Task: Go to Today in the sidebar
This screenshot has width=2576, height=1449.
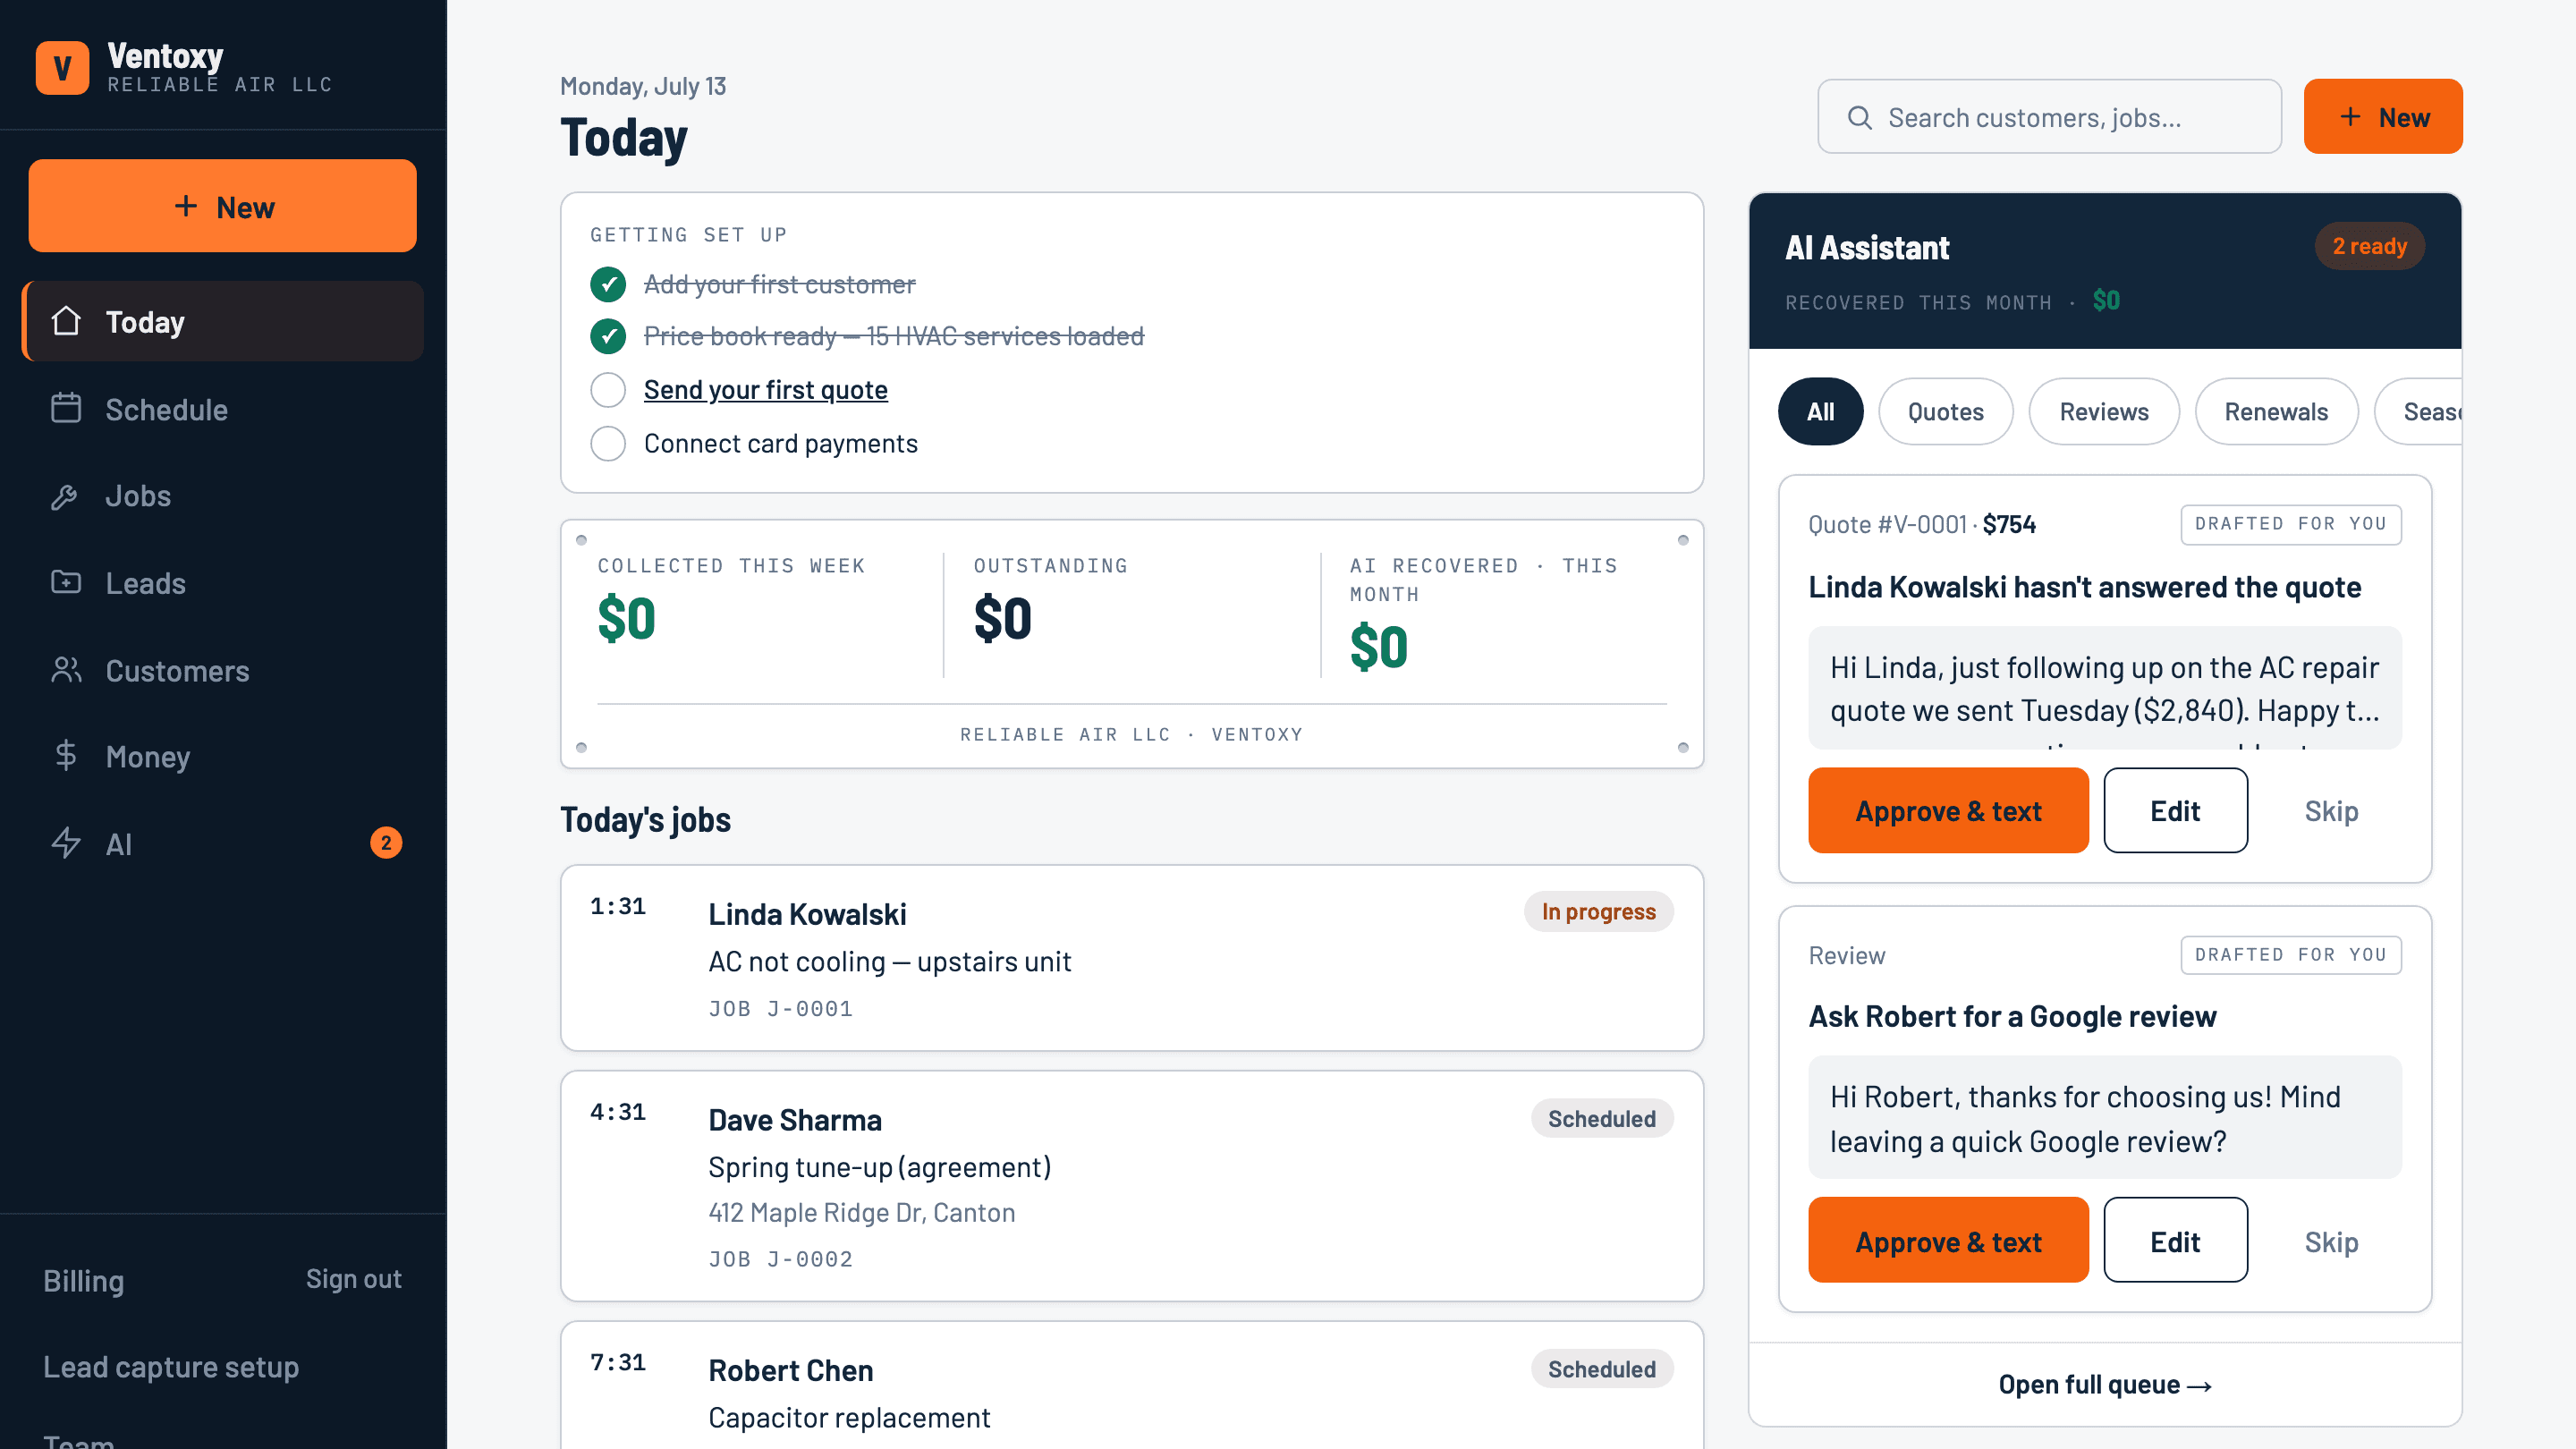Action: (222, 321)
